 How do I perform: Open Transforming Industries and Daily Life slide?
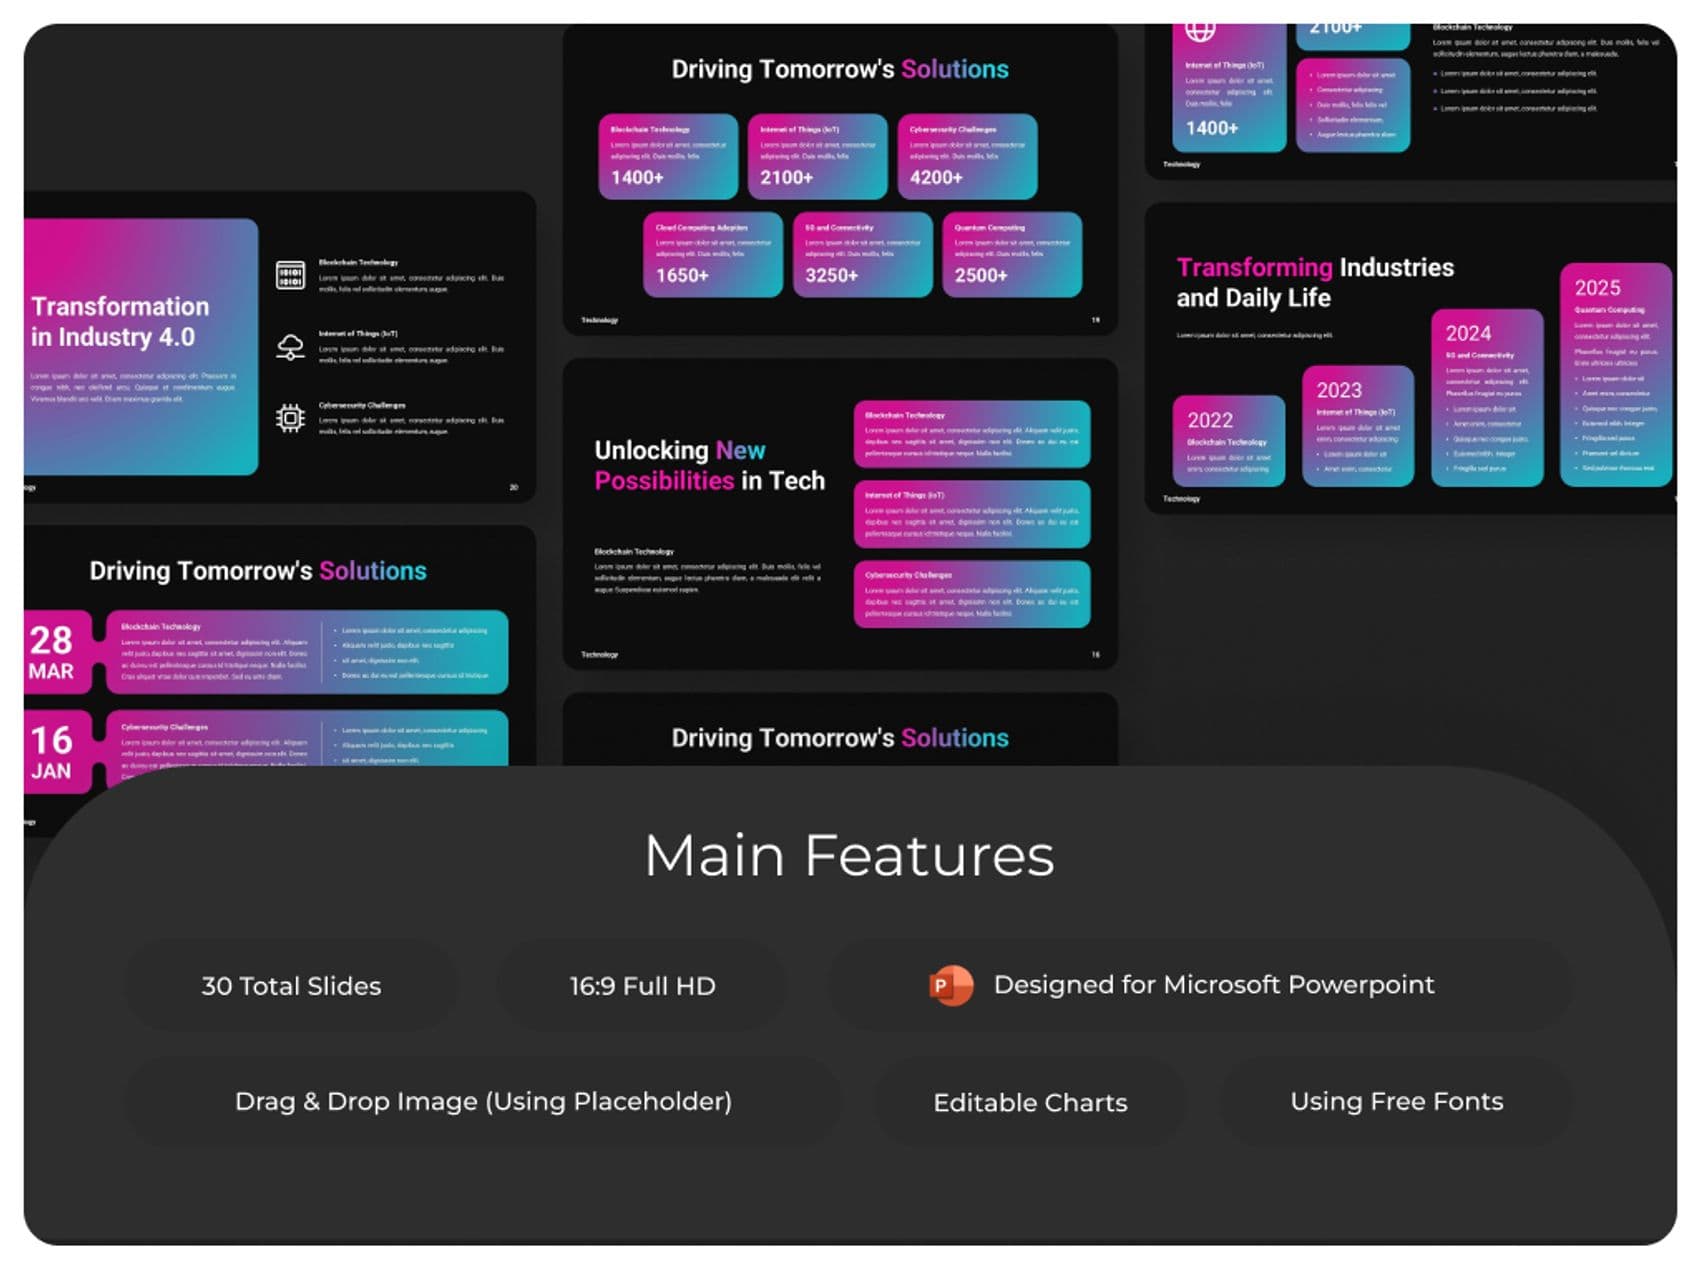tap(1410, 358)
